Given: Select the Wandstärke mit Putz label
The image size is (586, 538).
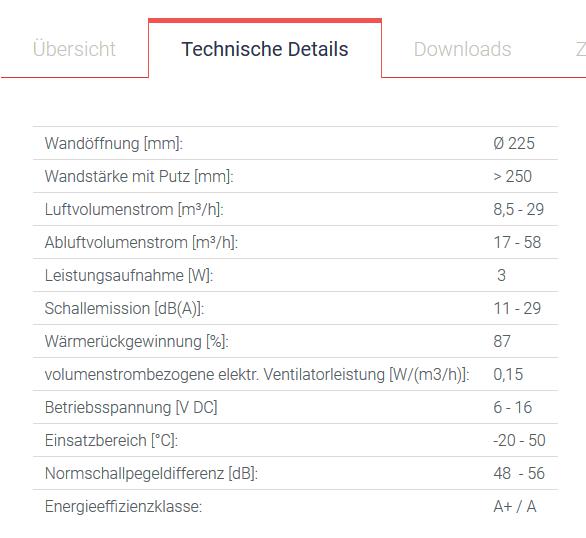Looking at the screenshot, I should 139,176.
